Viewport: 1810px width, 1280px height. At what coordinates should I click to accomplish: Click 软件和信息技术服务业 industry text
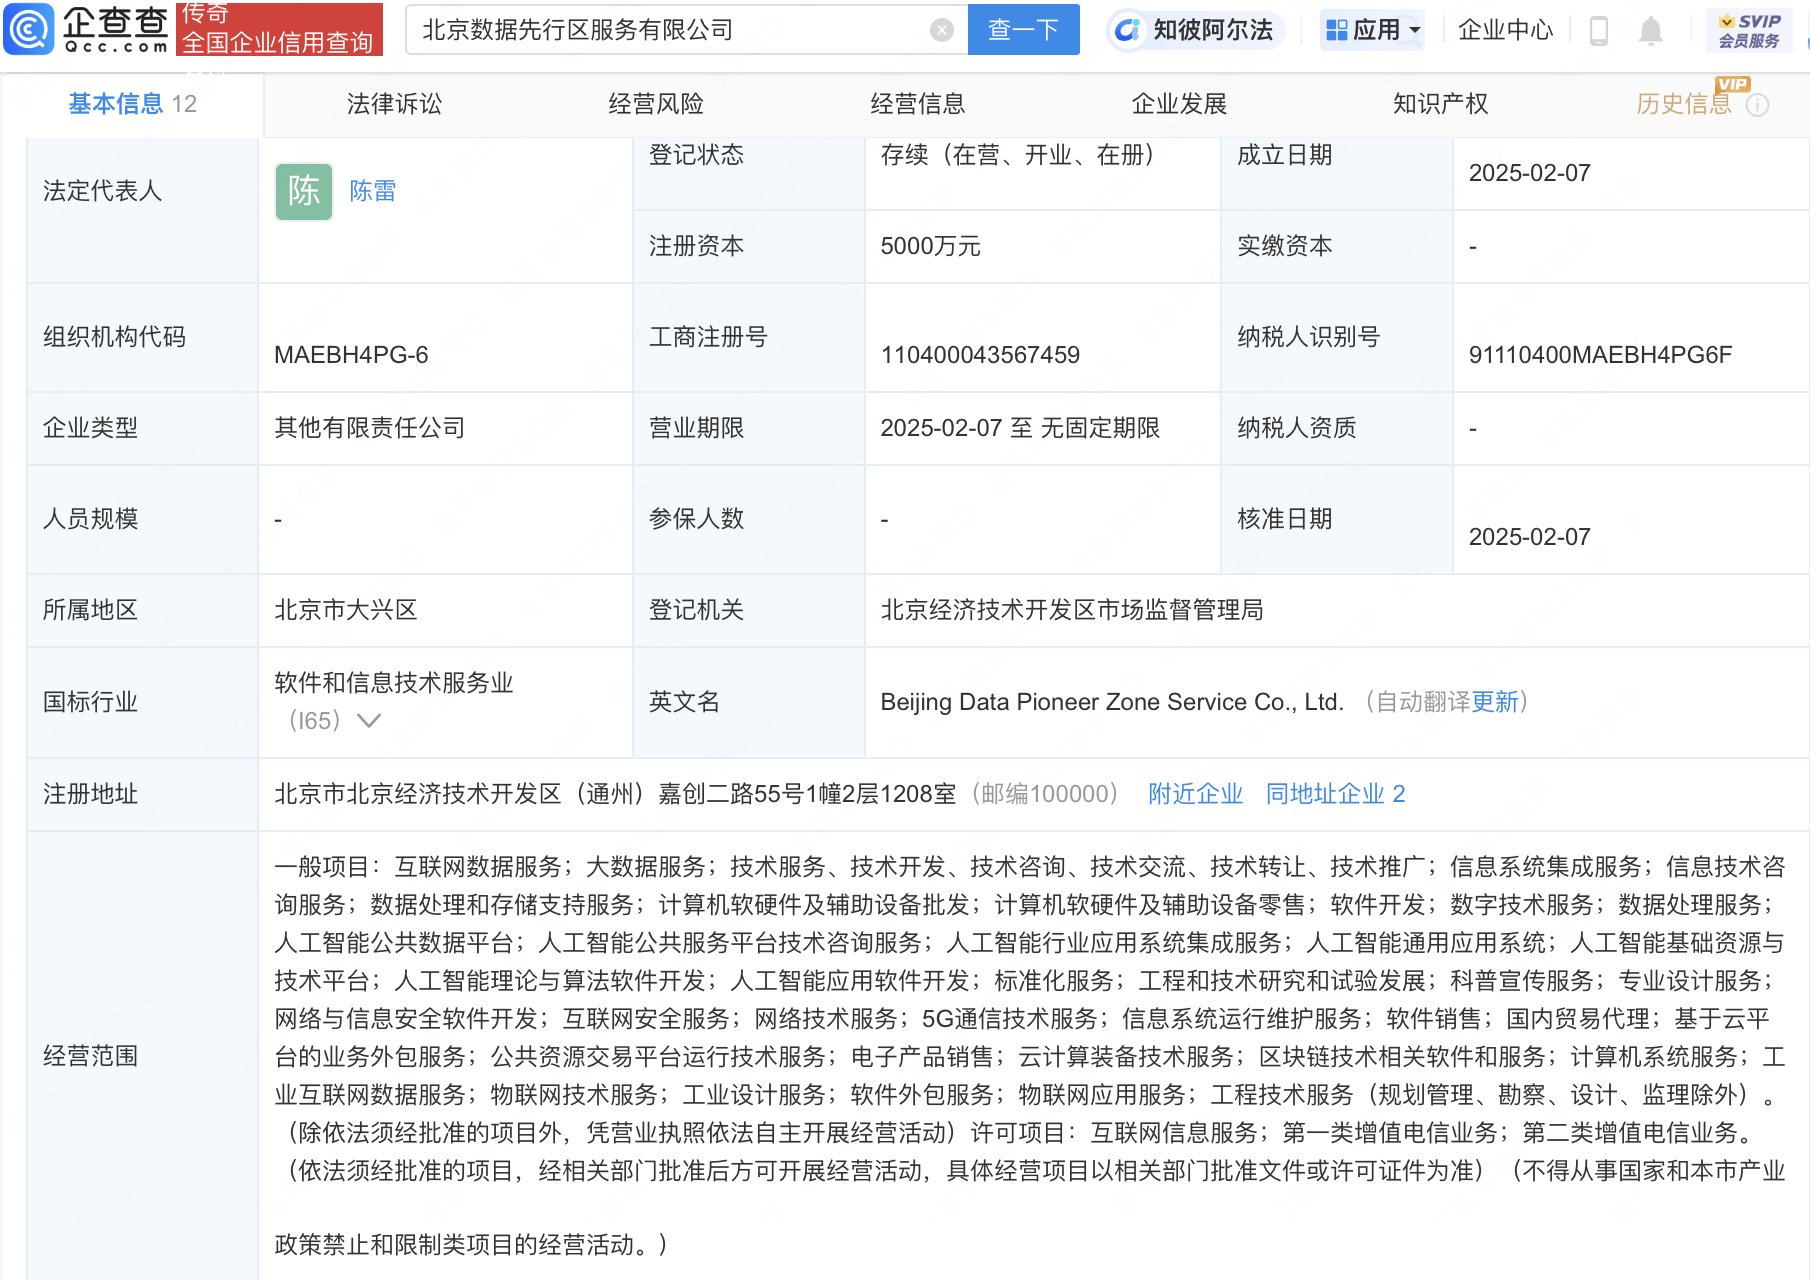394,683
